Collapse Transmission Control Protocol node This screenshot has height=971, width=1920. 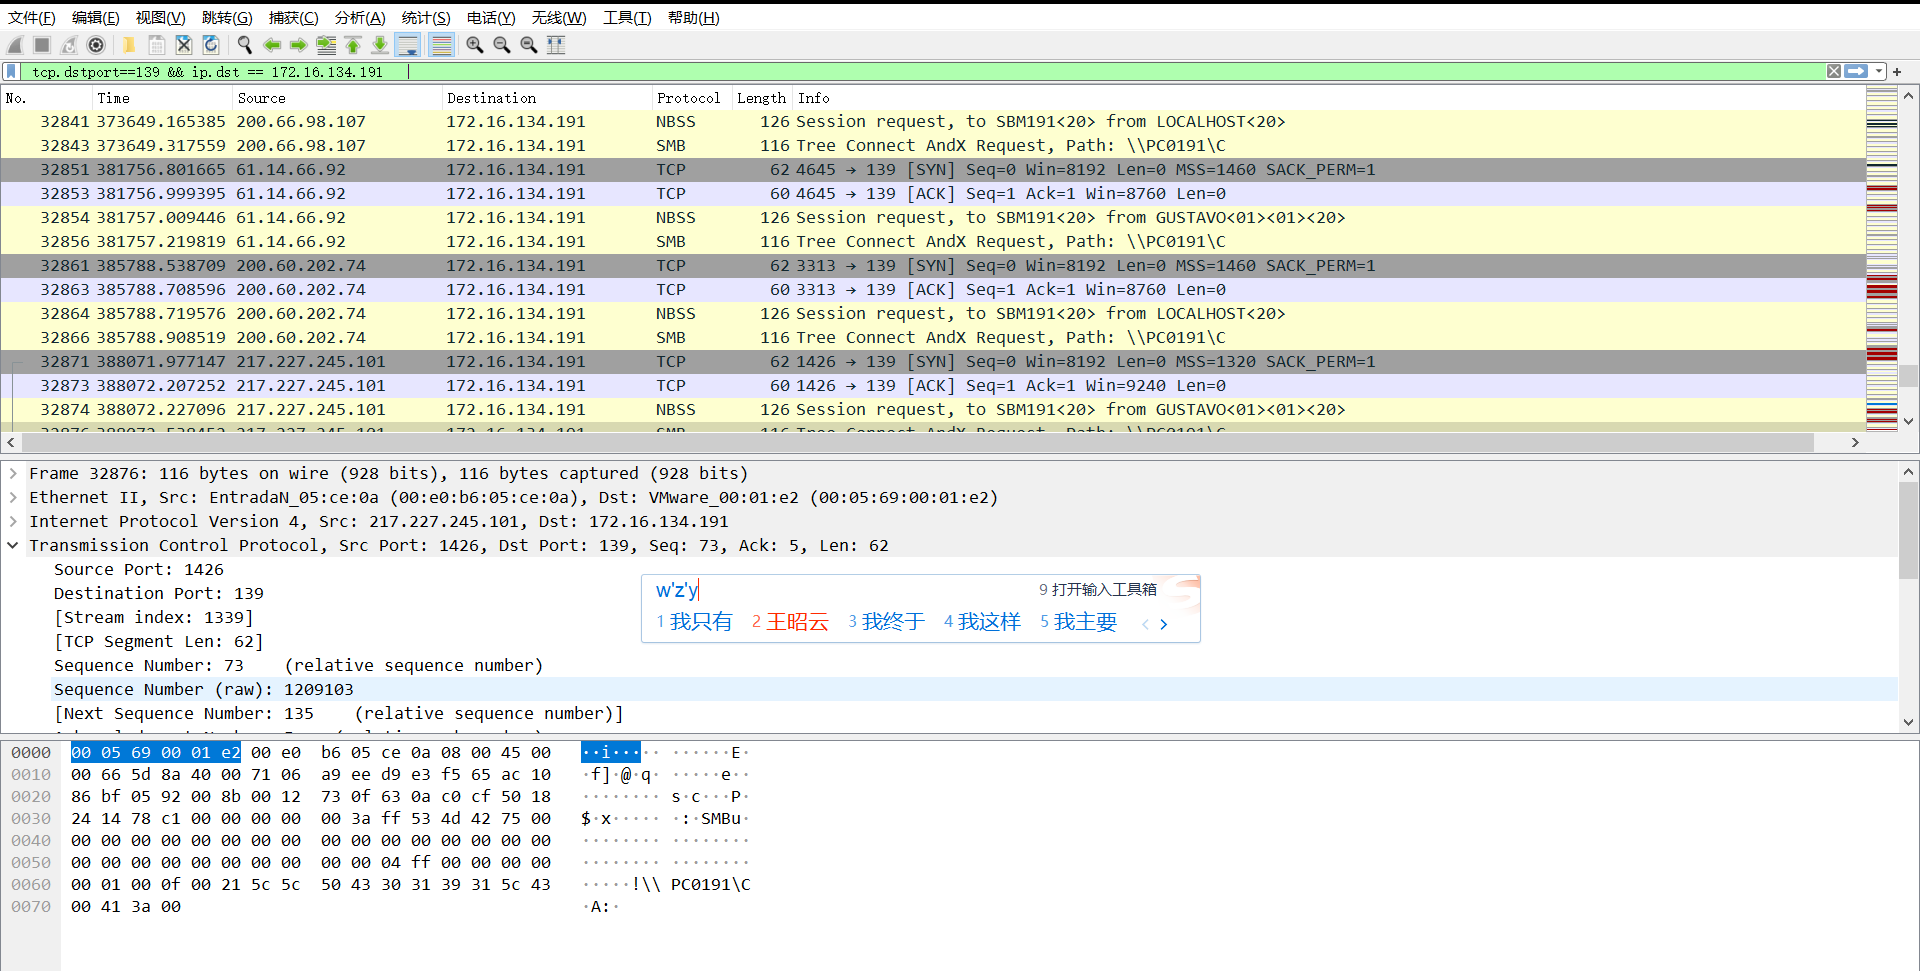click(x=13, y=545)
